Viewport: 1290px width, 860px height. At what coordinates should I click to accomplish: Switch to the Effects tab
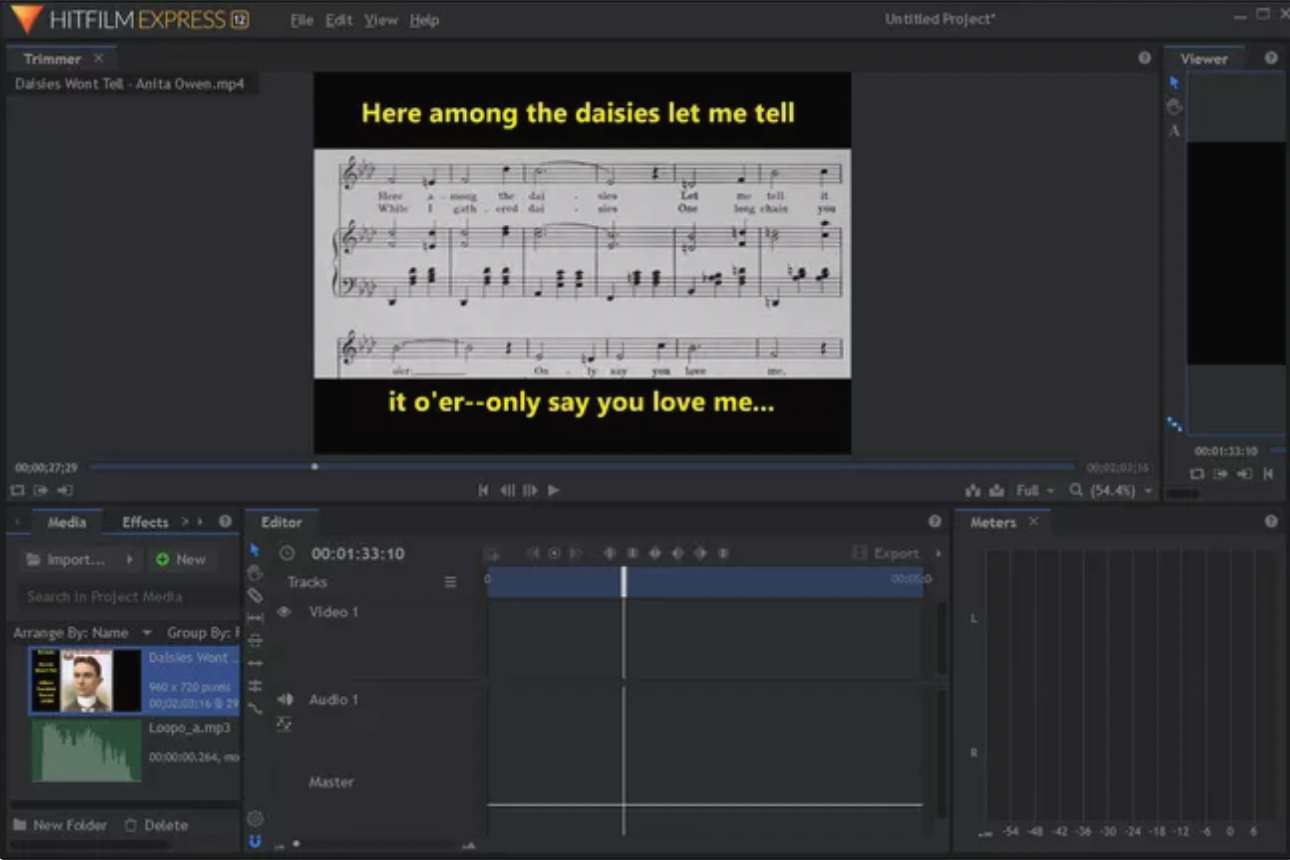(145, 521)
